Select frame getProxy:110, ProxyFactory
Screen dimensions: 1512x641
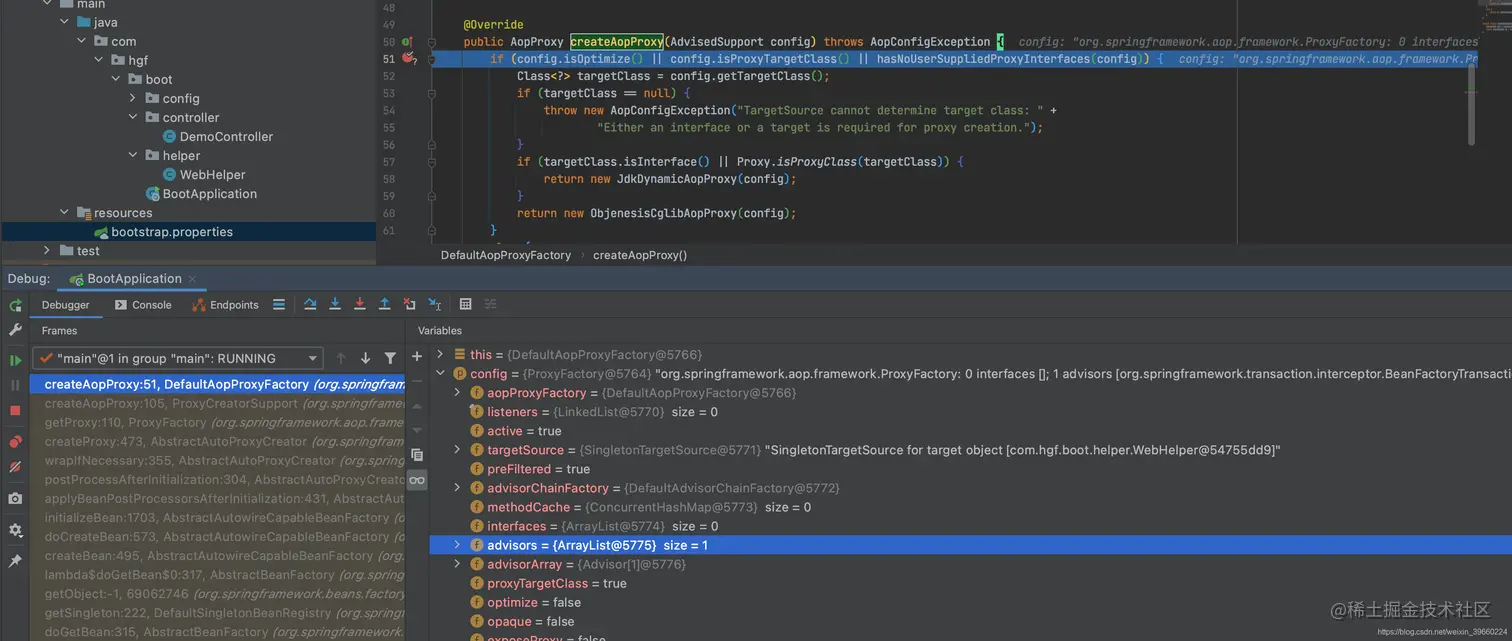tap(217, 422)
